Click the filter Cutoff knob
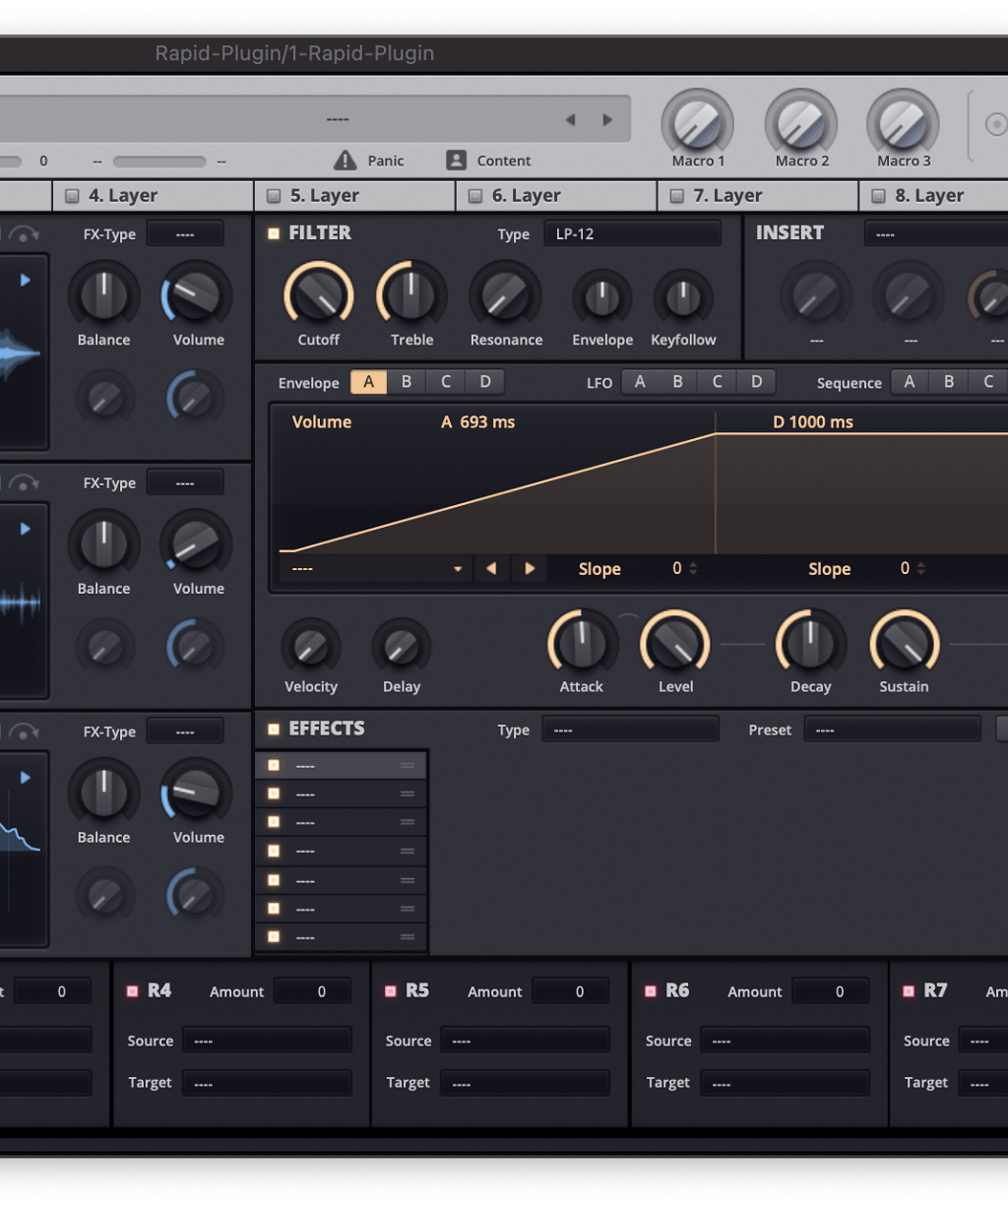 [319, 296]
